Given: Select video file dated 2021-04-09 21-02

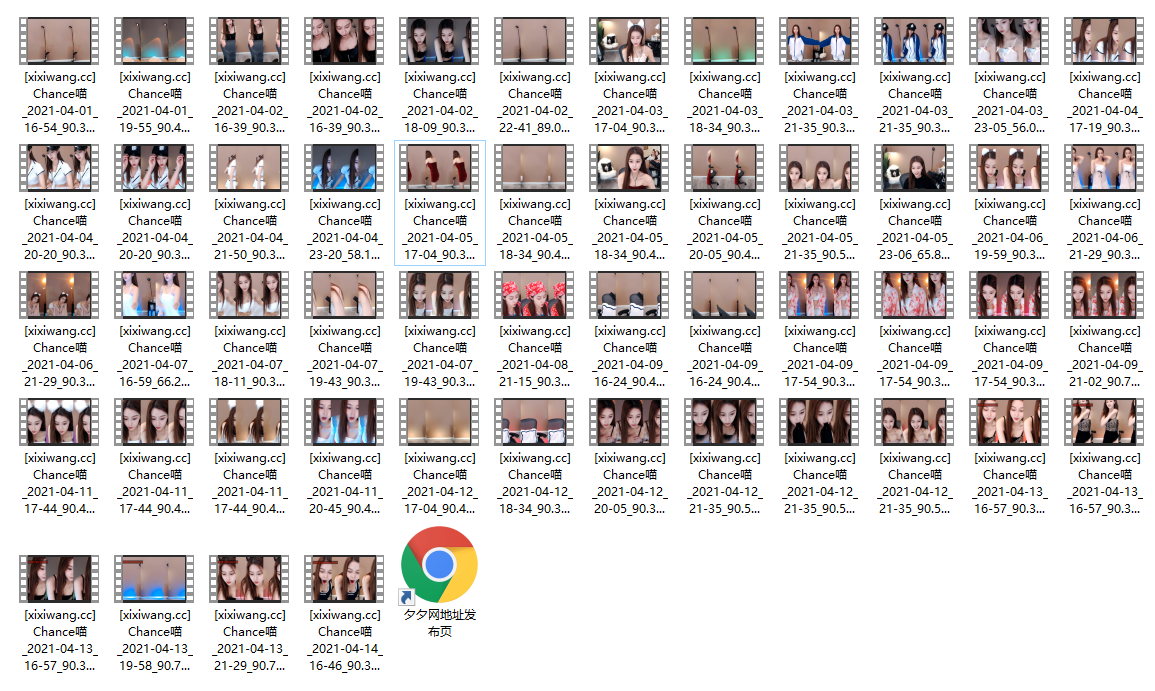Looking at the screenshot, I should click(1104, 295).
